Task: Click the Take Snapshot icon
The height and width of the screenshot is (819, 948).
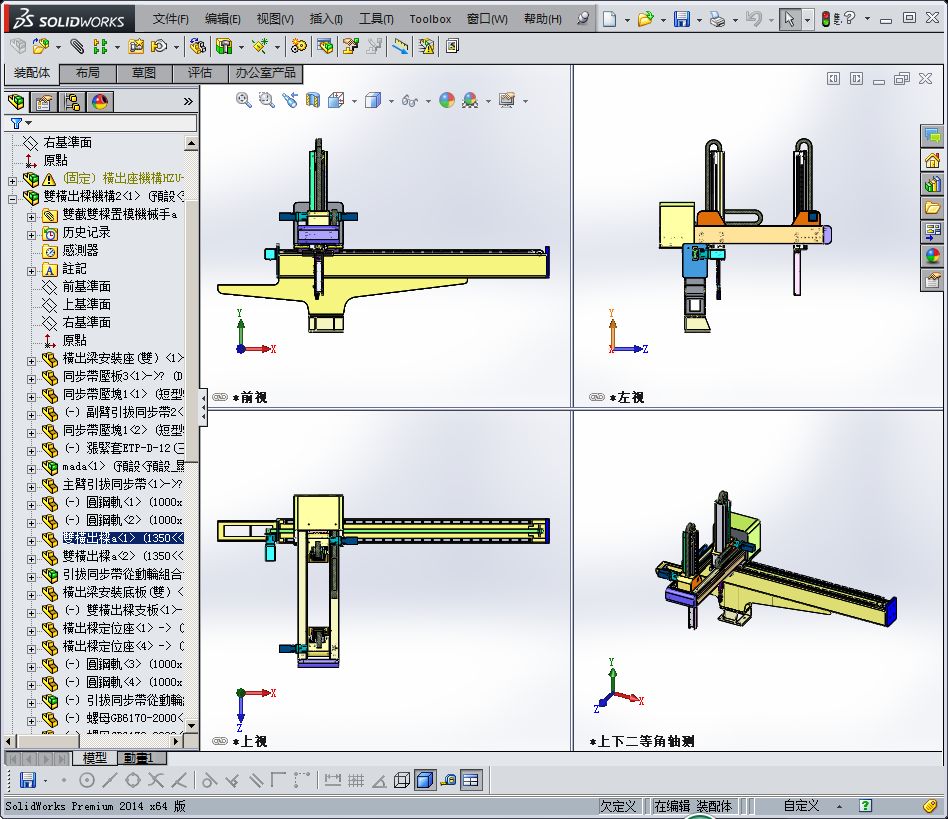Action: (x=452, y=46)
